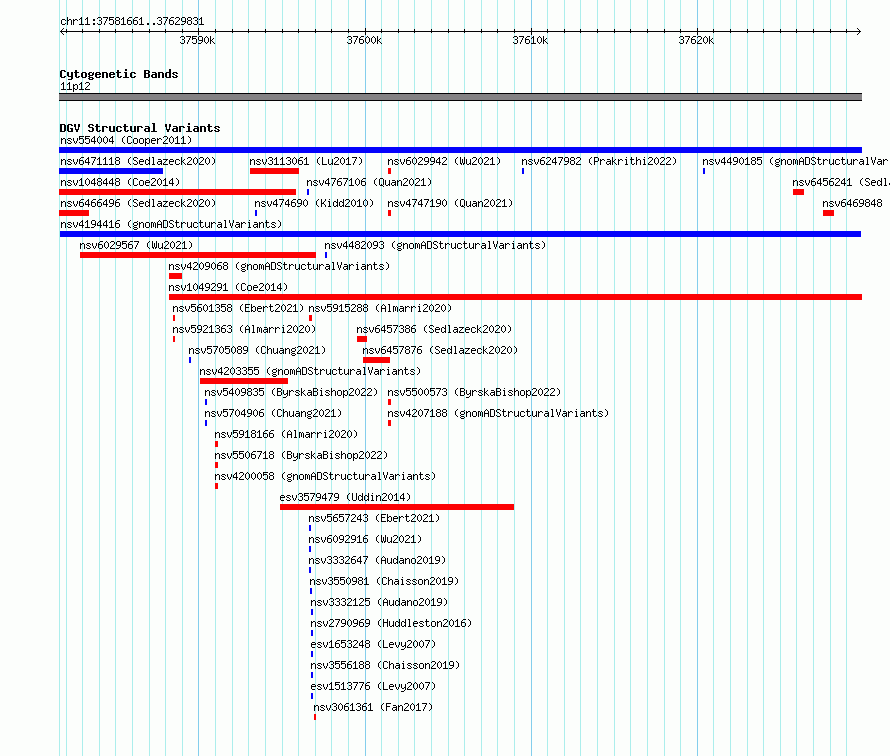890x756 pixels.
Task: Click nsv5500573 (ByrskaBishop2022) label
Action: (x=474, y=392)
